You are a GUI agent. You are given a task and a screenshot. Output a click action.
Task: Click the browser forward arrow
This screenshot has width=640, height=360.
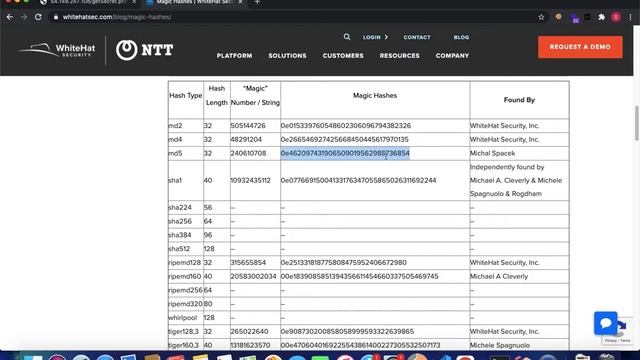[24, 17]
